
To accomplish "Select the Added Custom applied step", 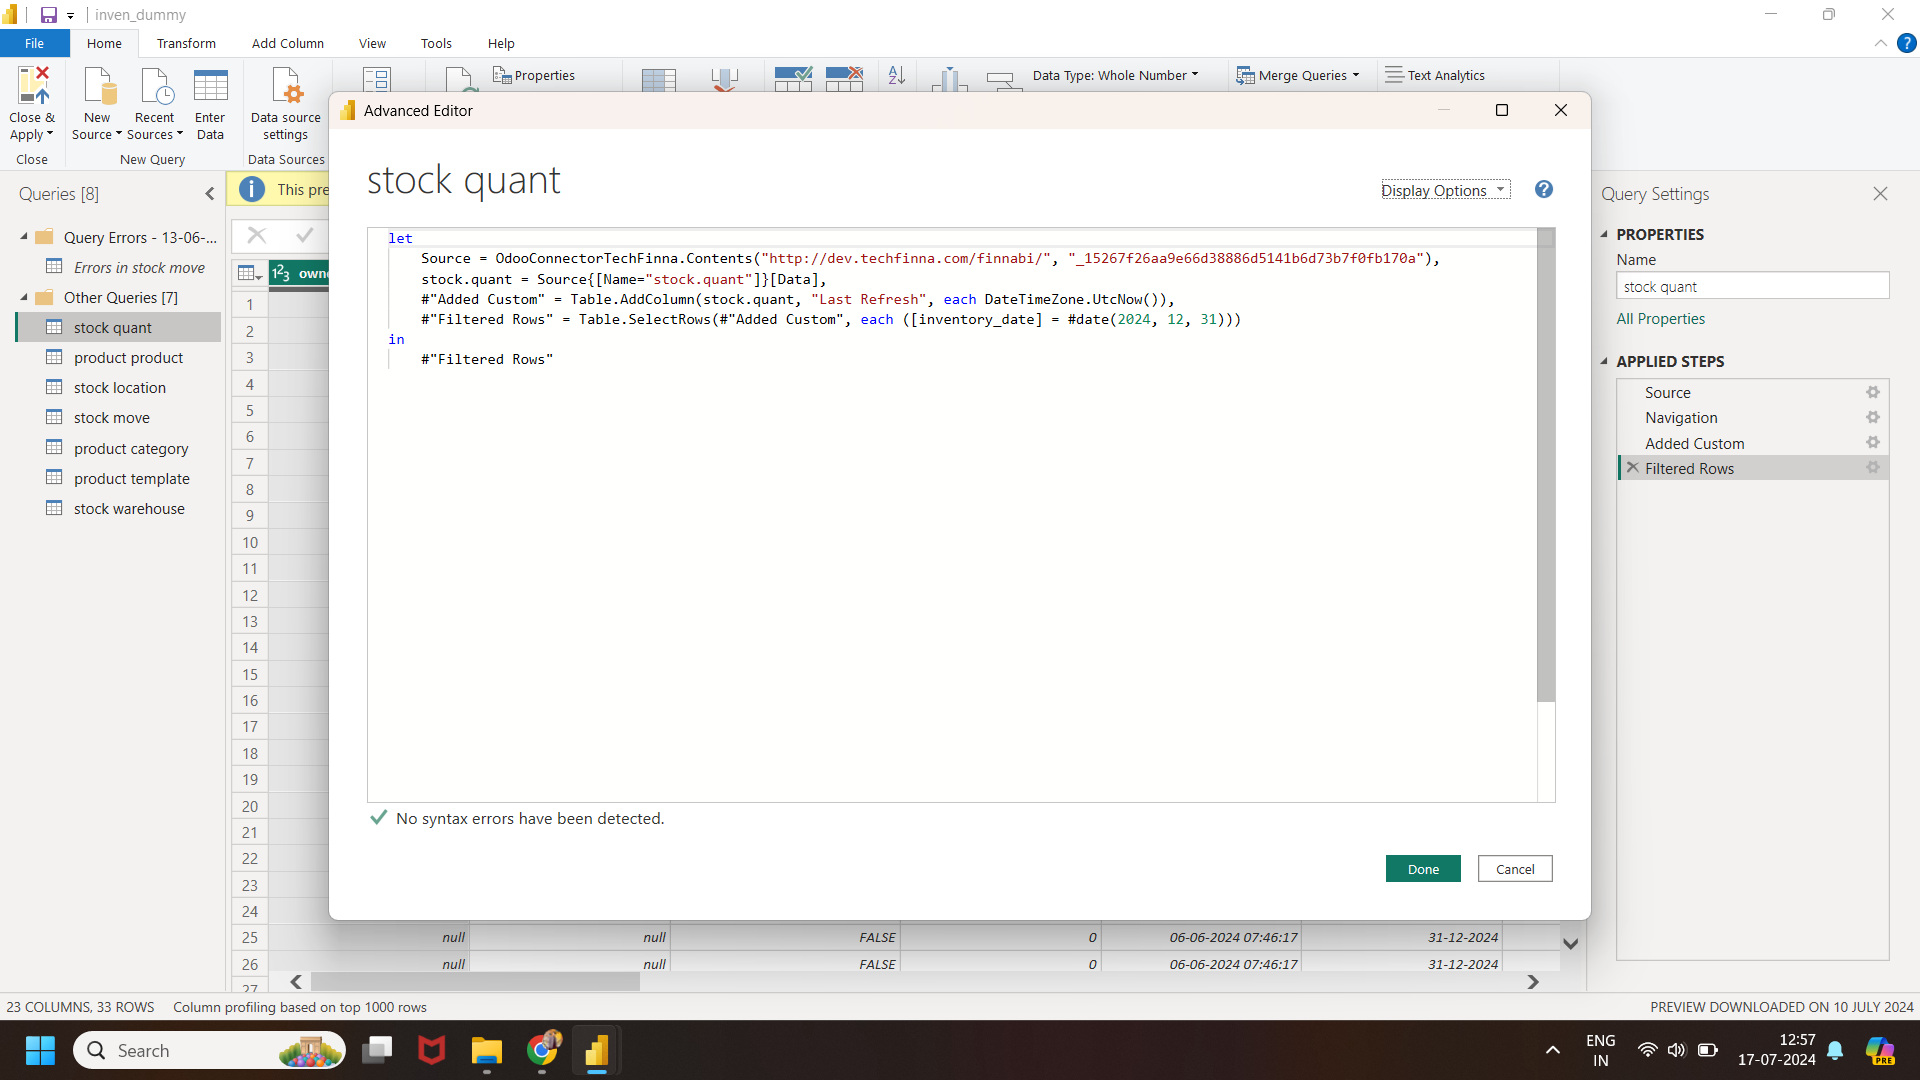I will 1694,443.
